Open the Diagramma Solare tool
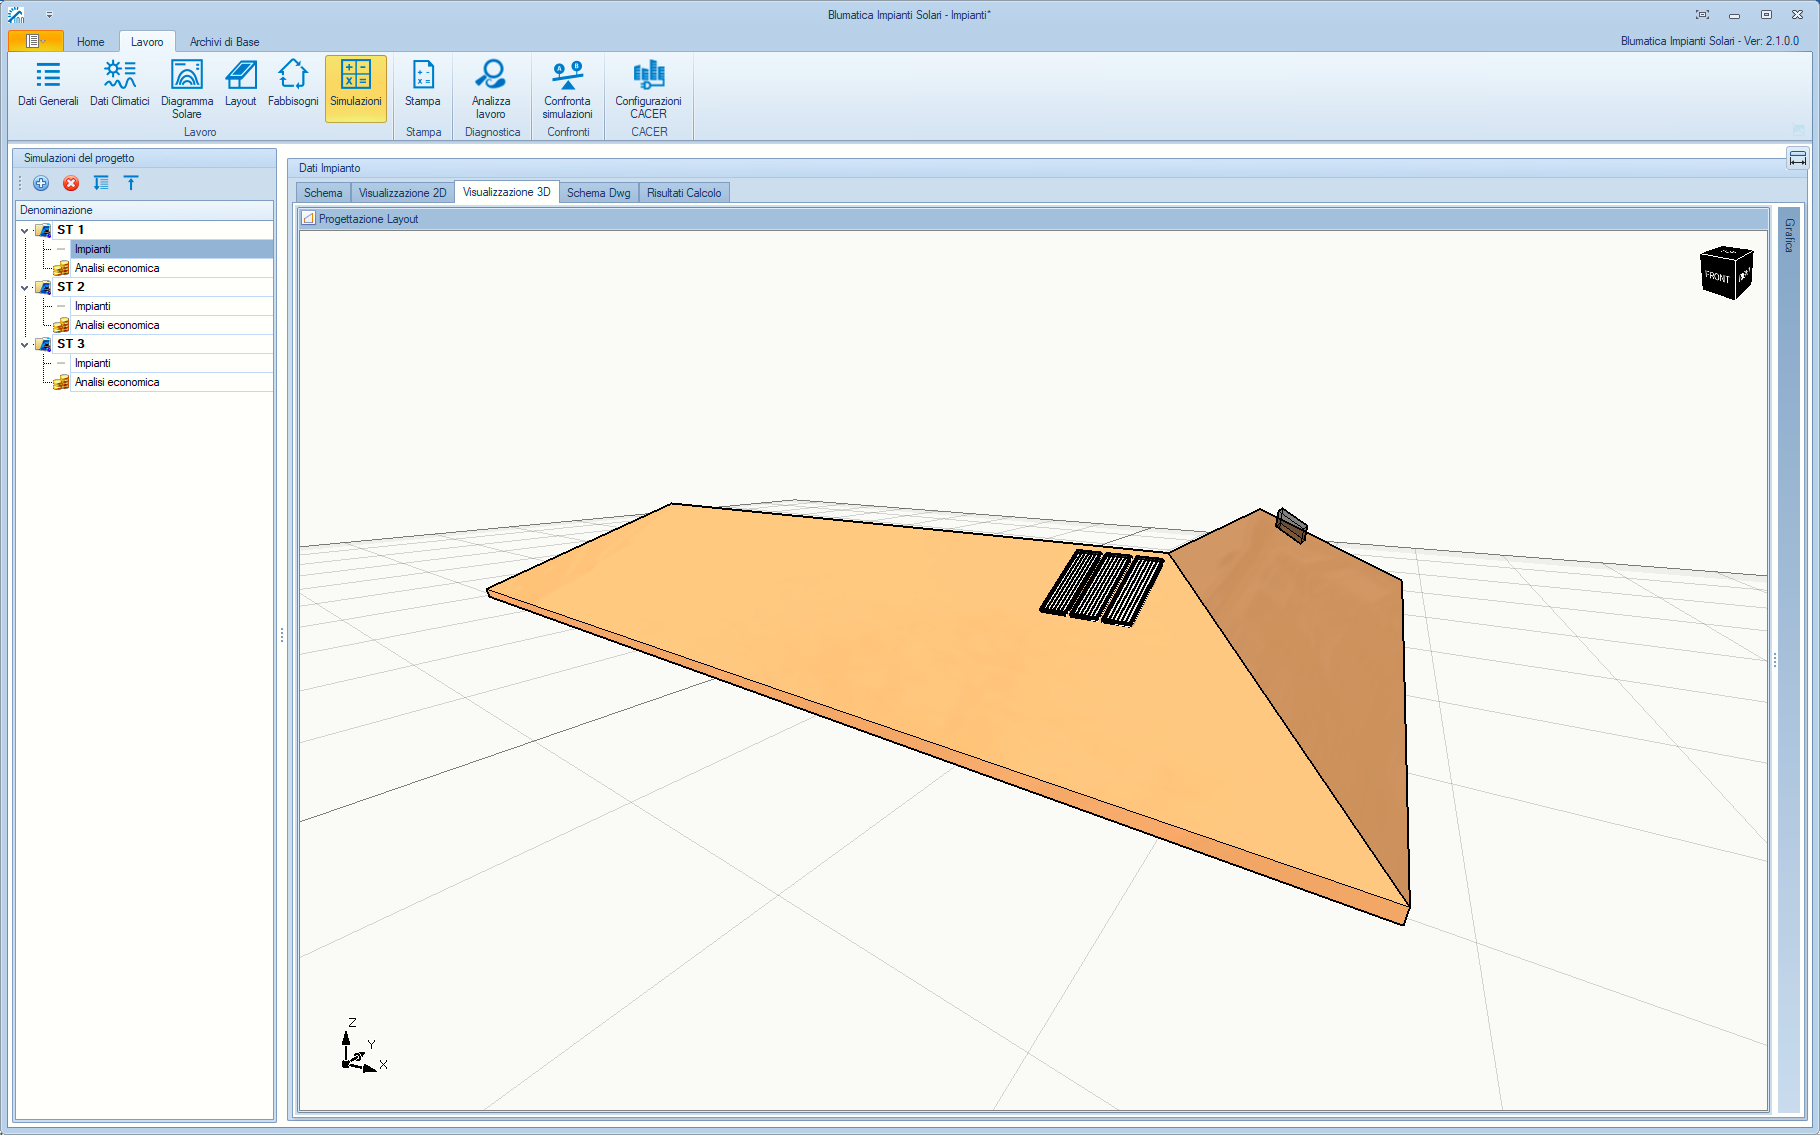1820x1135 pixels. 187,86
